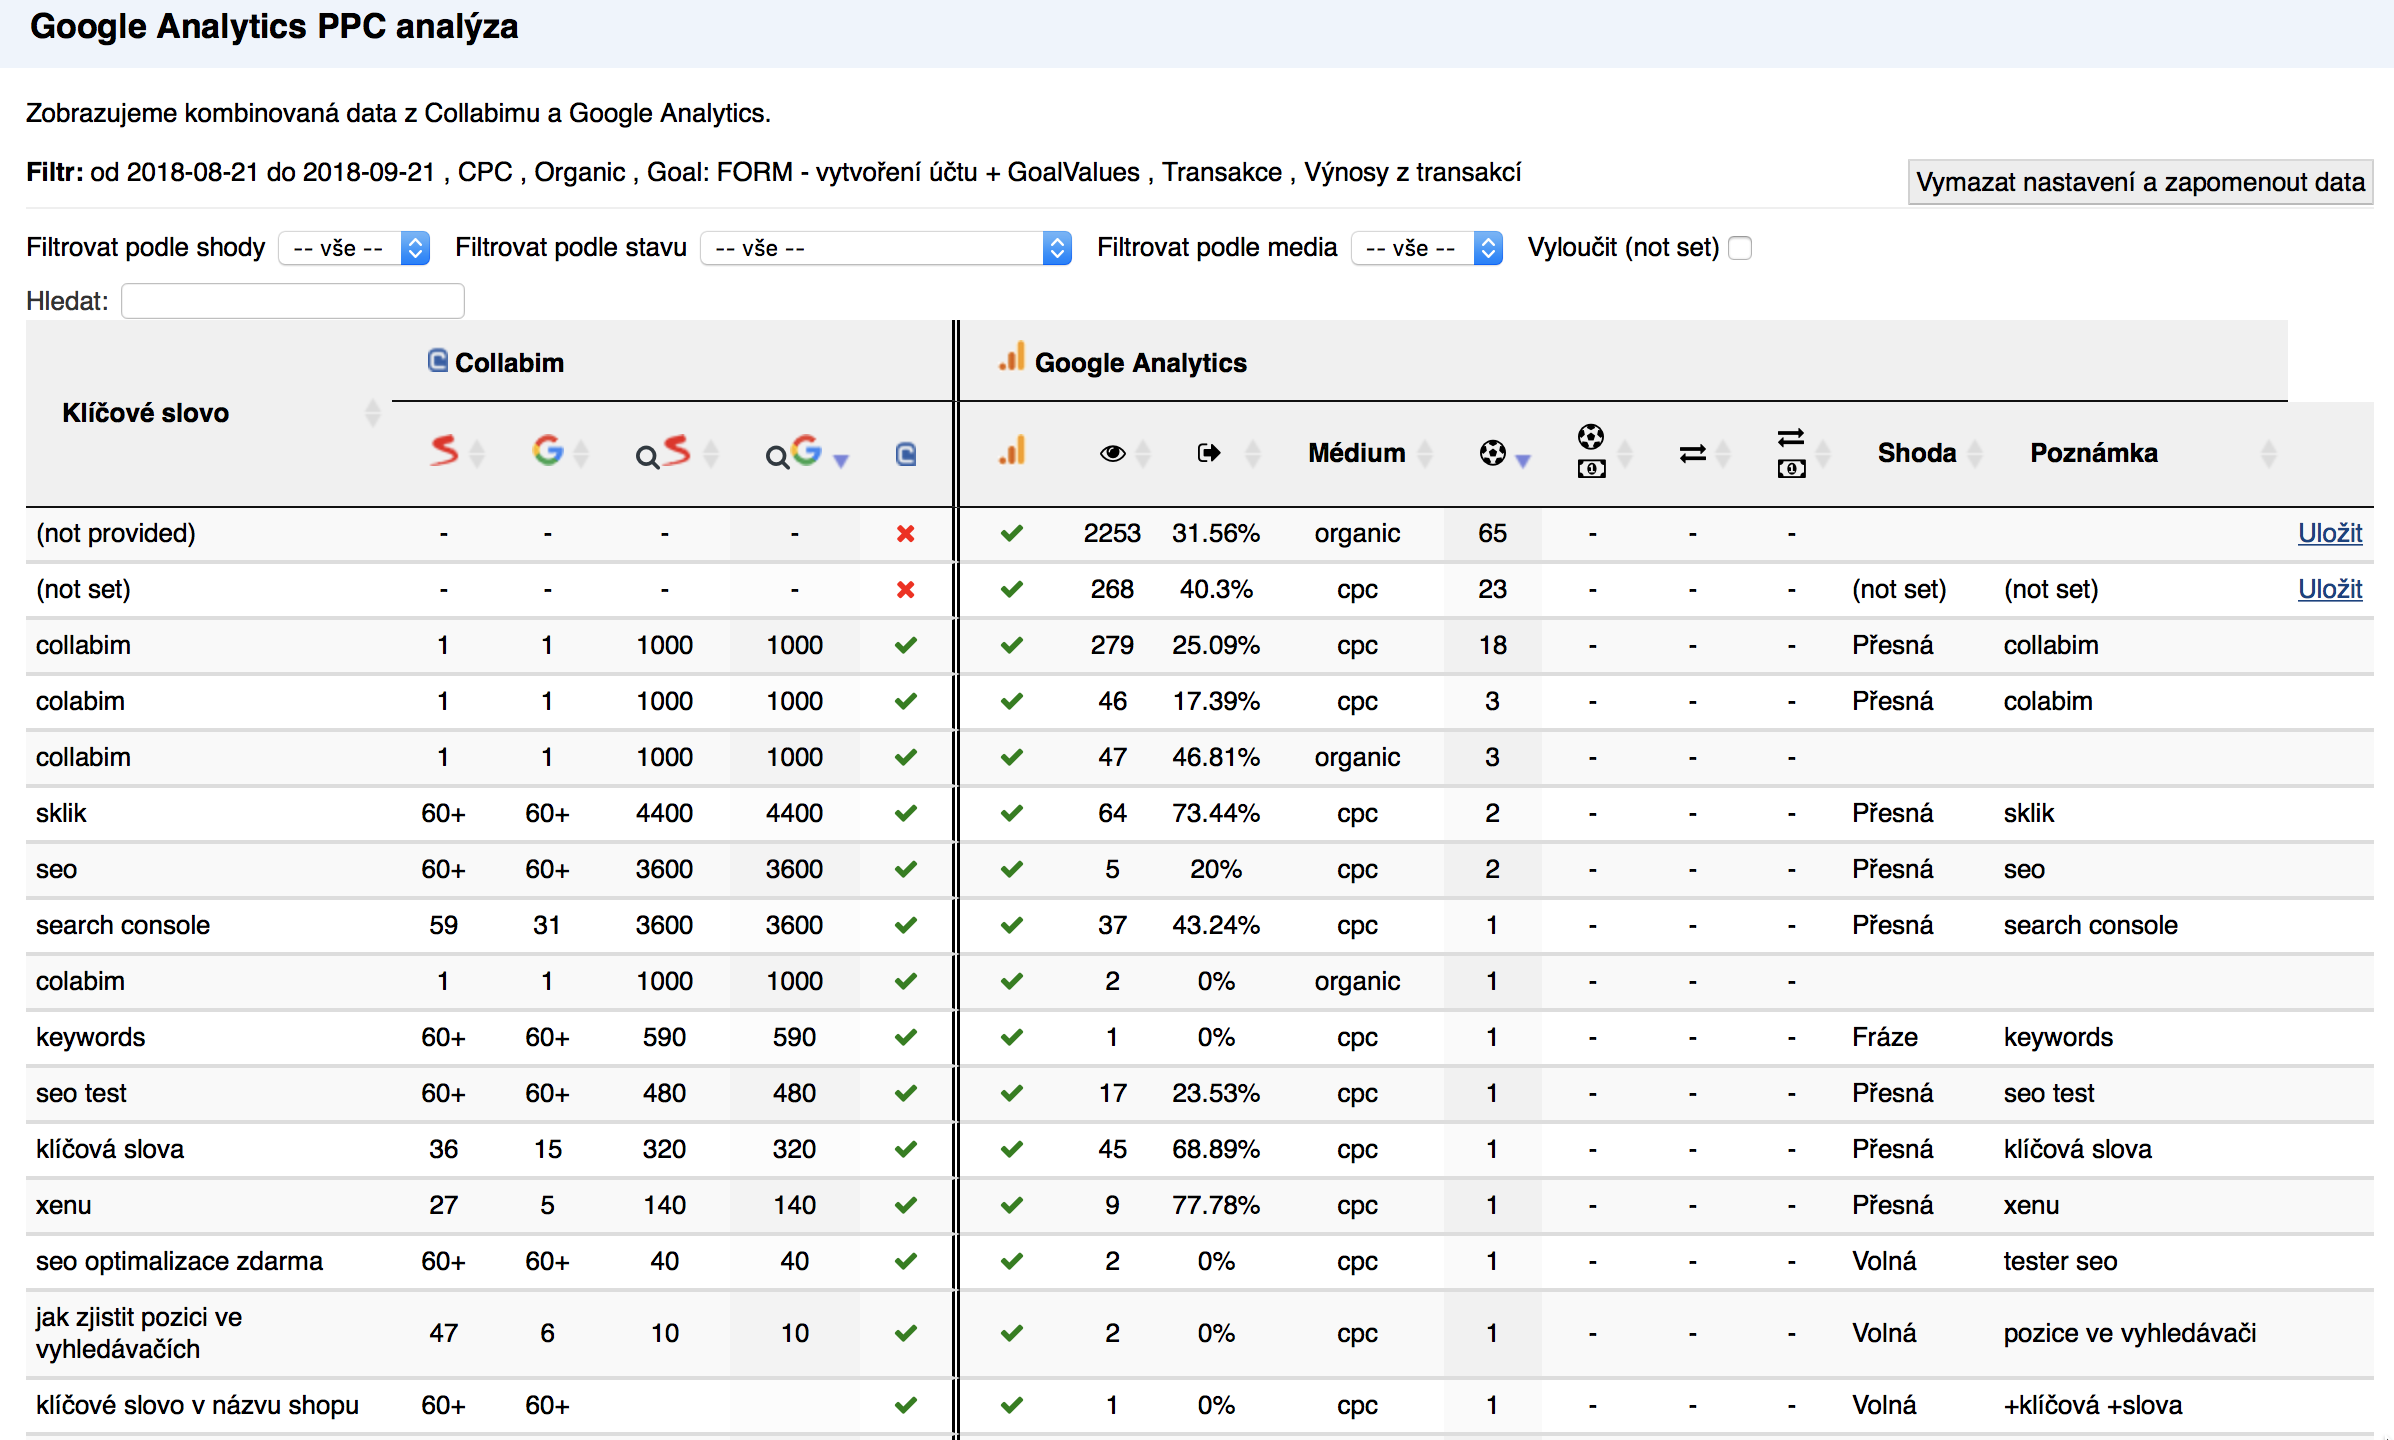This screenshot has width=2394, height=1440.
Task: Click 'Fráze' match type cell
Action: (x=1885, y=1038)
